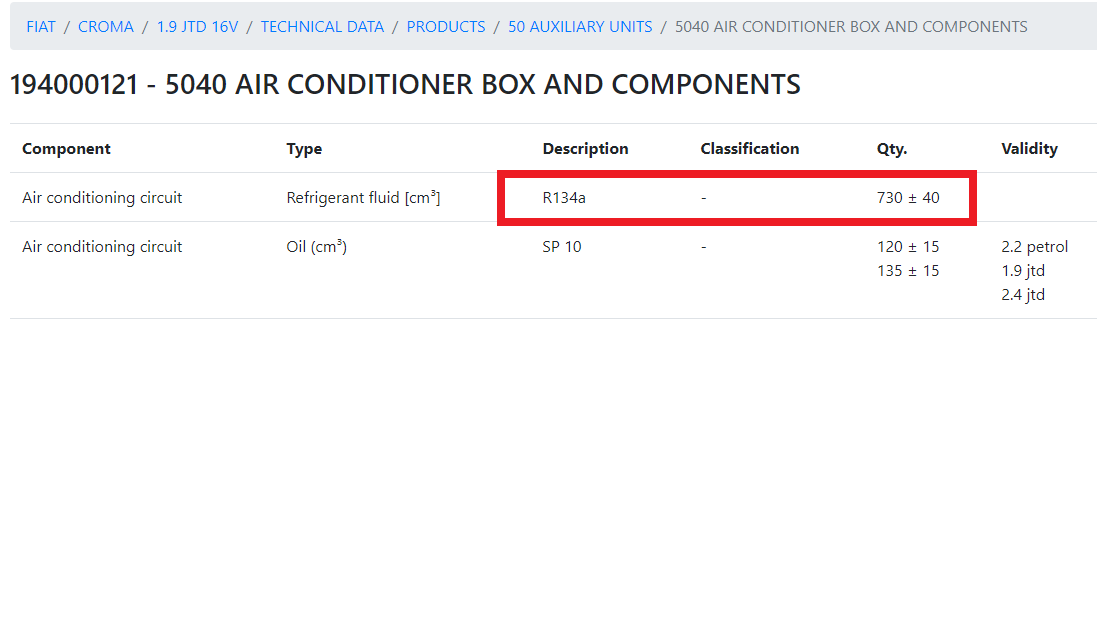Viewport: 1097px width, 637px height.
Task: Click the Component column header
Action: coord(66,149)
